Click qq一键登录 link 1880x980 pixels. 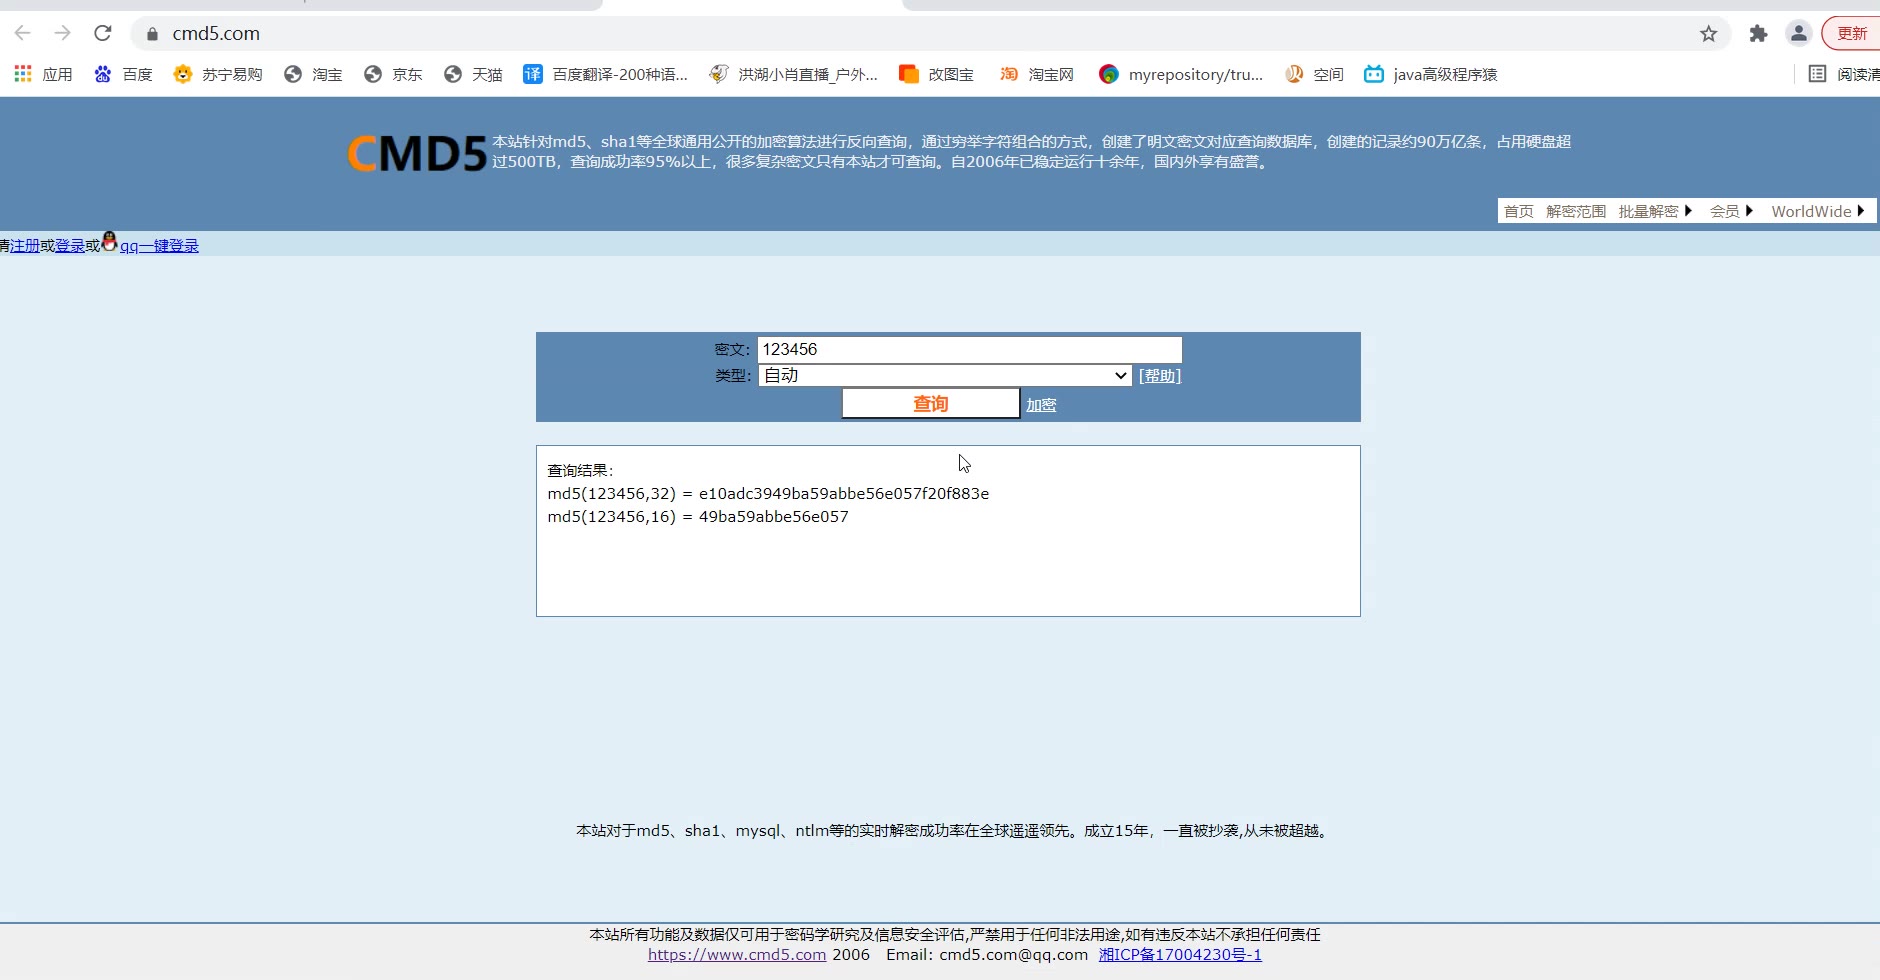click(x=159, y=246)
